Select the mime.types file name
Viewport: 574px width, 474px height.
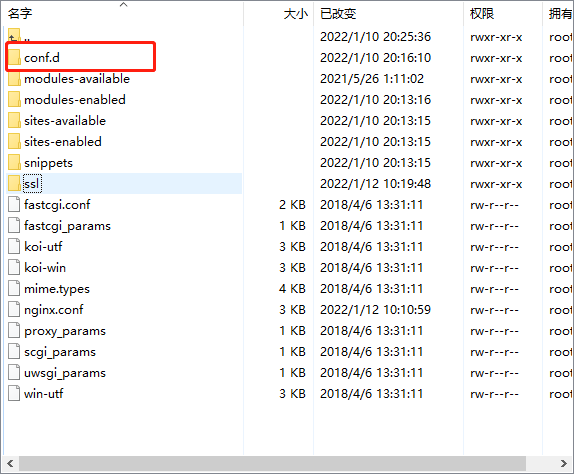pos(57,289)
